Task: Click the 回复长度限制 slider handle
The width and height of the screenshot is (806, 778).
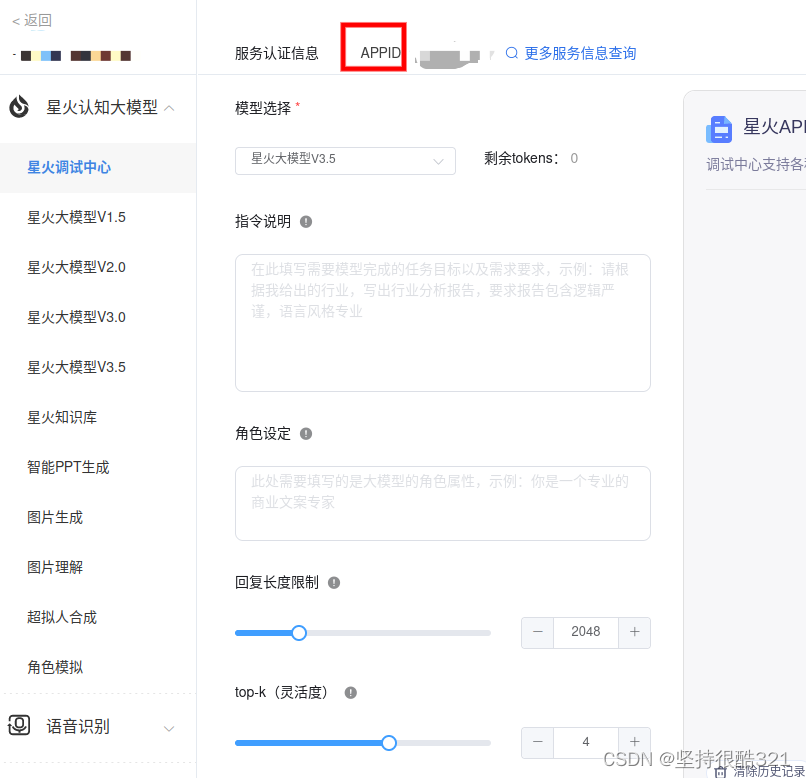Action: pos(299,633)
